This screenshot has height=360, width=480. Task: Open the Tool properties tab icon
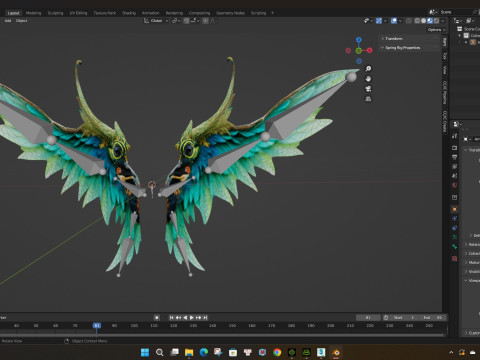coord(455,136)
